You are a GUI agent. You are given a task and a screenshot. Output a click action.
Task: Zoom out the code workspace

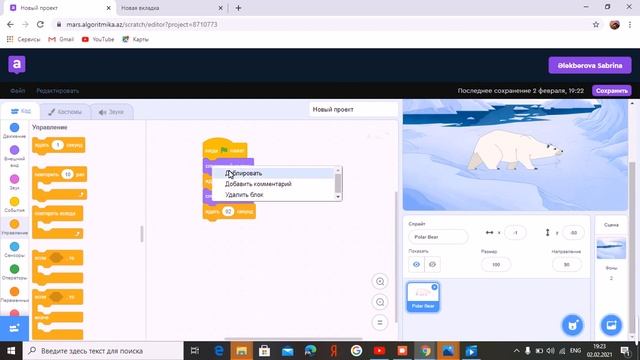pyautogui.click(x=380, y=302)
